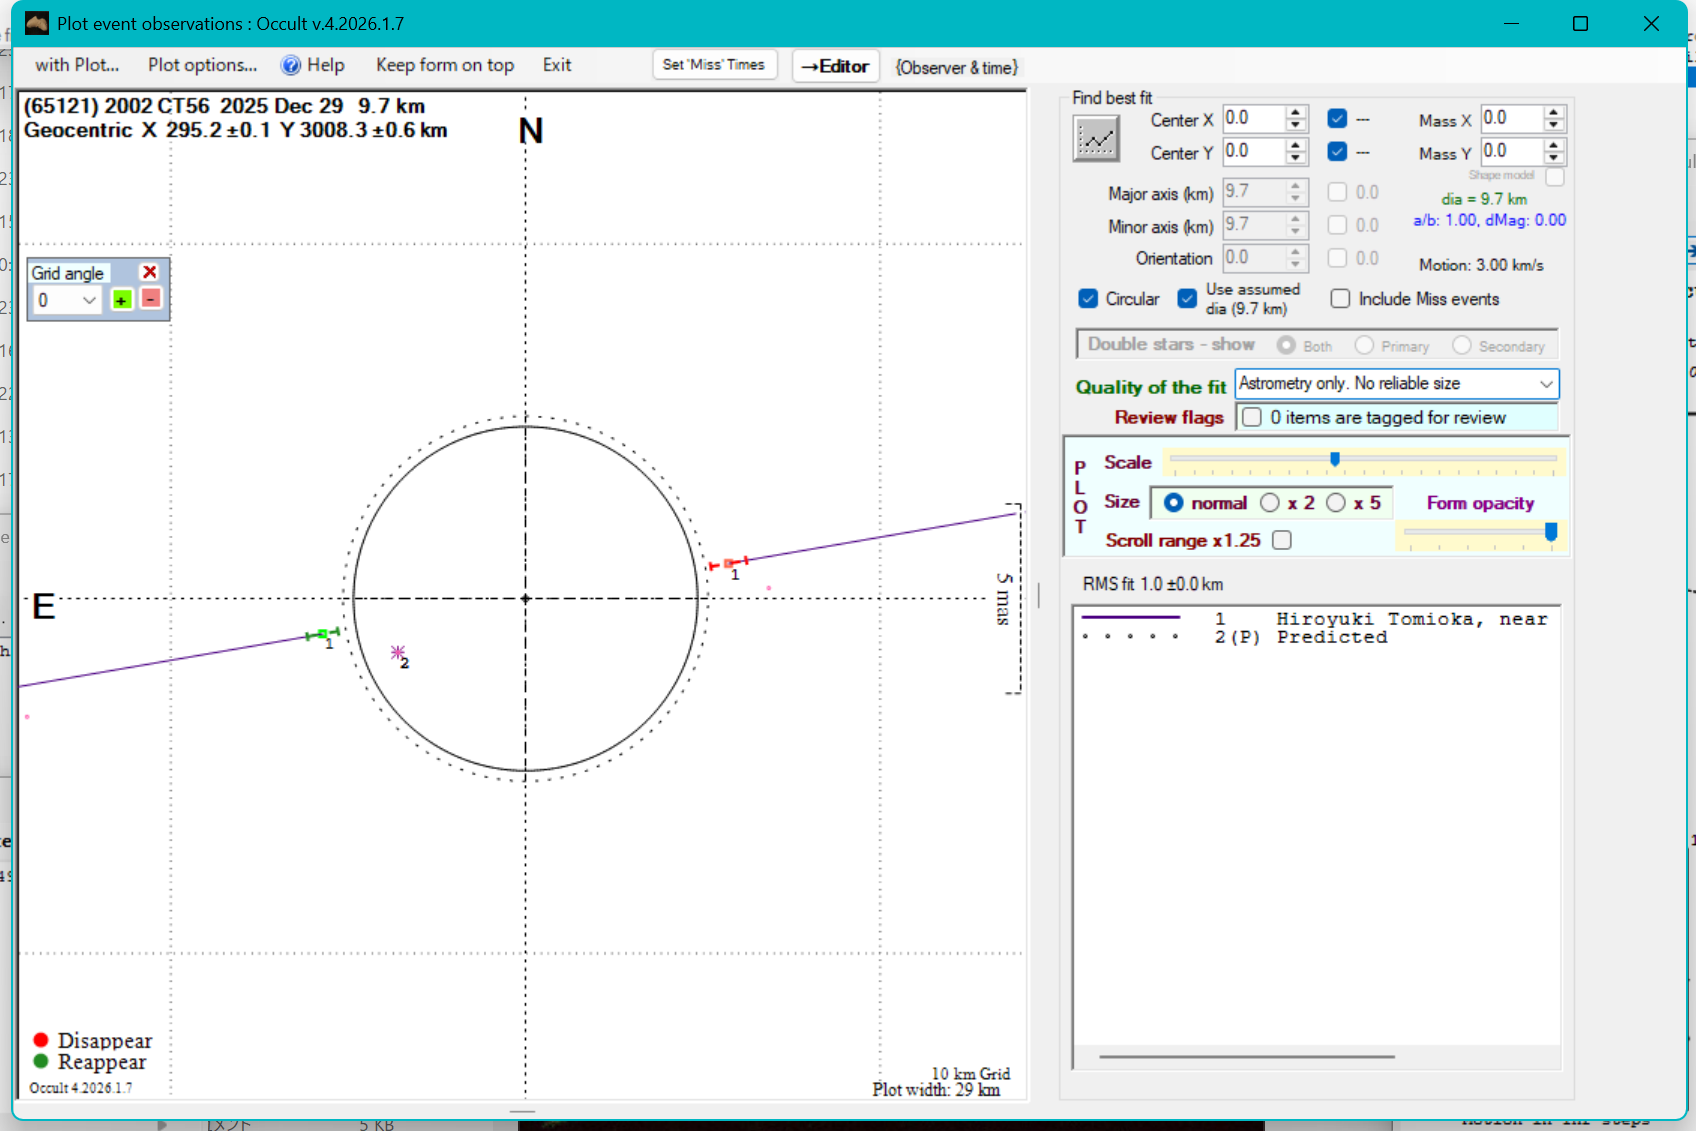
Task: Enable Include Miss events checkbox
Action: click(x=1340, y=299)
